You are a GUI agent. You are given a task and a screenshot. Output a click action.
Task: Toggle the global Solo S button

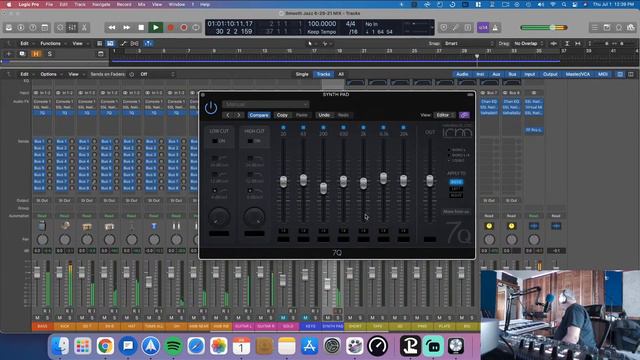[49, 54]
